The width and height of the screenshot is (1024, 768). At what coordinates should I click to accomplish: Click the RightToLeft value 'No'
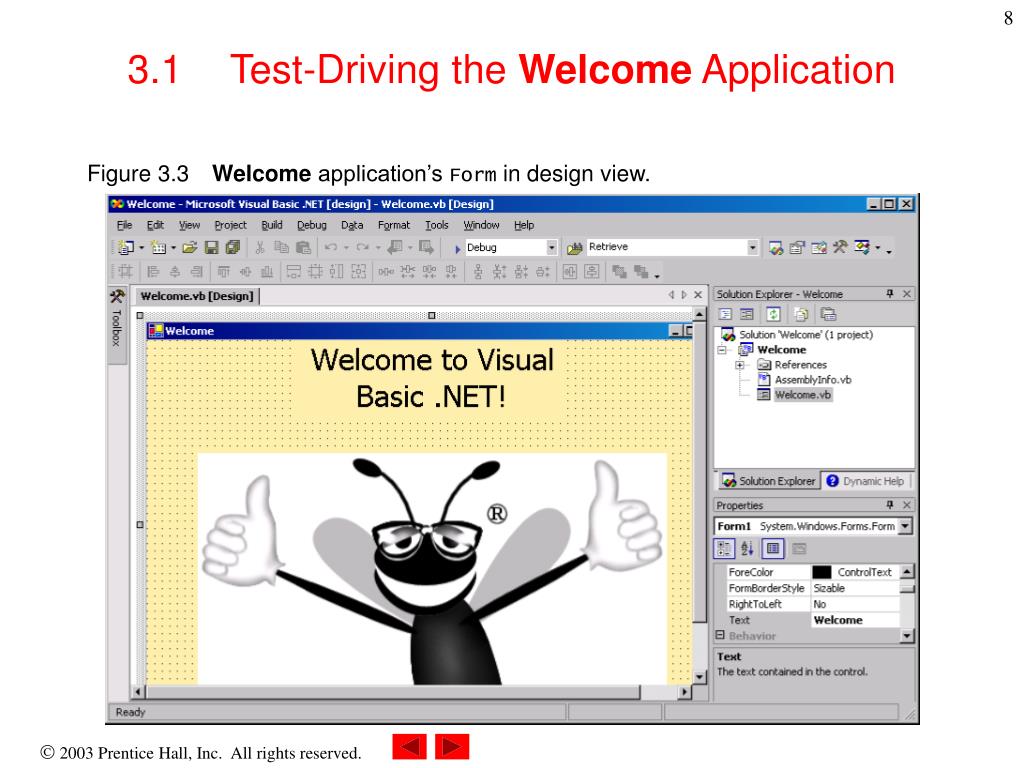pyautogui.click(x=856, y=604)
